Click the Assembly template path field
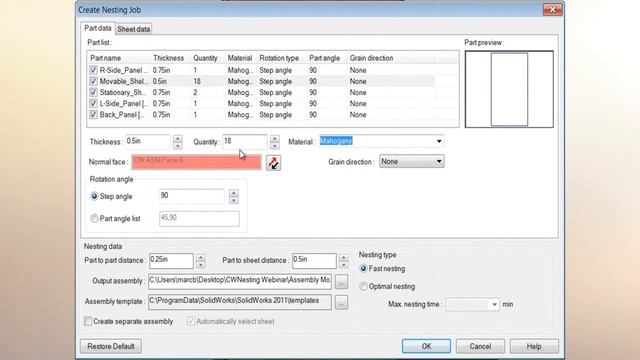The image size is (640, 360). click(240, 302)
